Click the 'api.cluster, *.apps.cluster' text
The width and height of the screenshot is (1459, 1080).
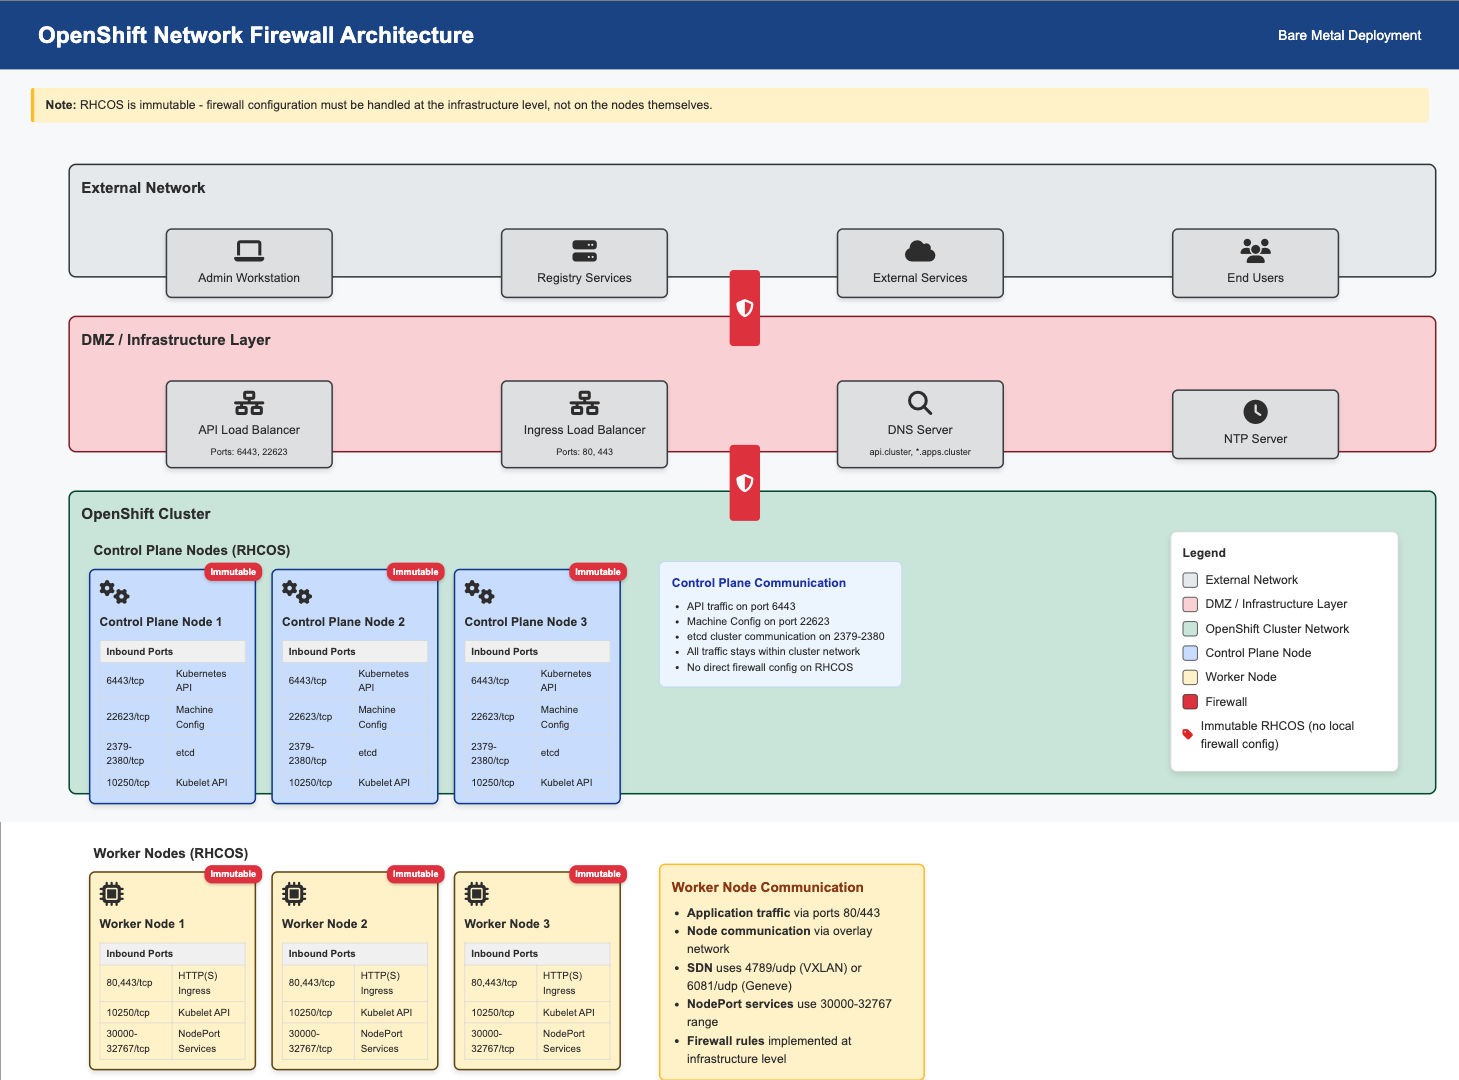(x=920, y=452)
